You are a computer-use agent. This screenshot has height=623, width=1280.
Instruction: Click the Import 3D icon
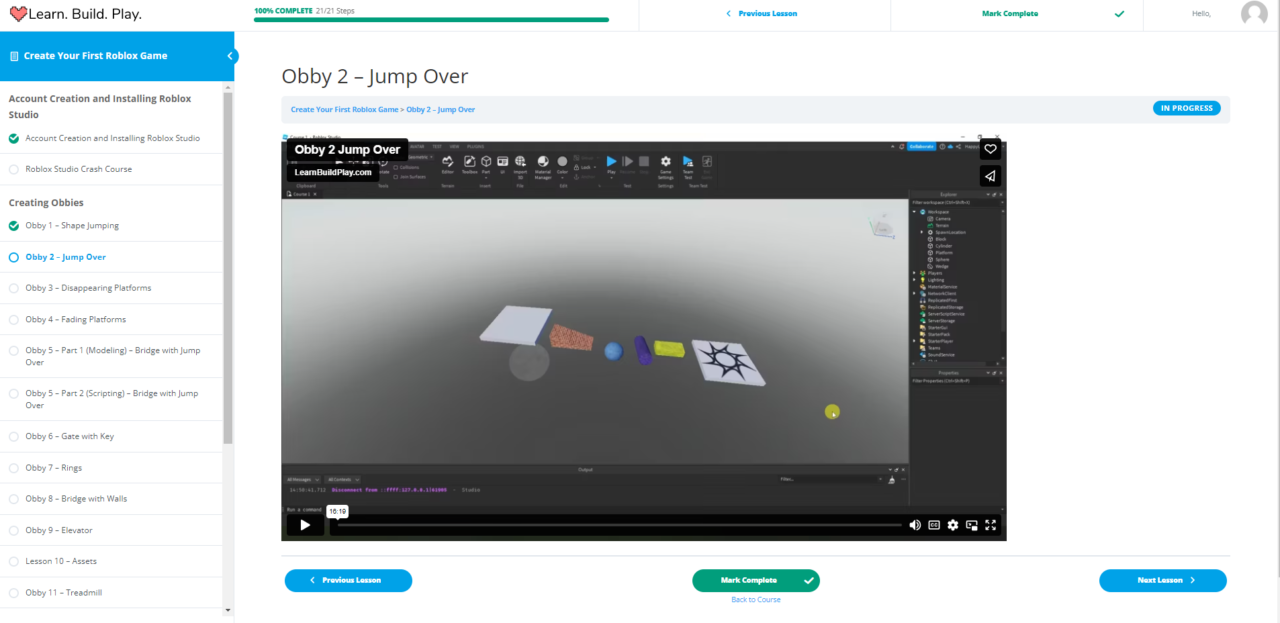[x=520, y=163]
